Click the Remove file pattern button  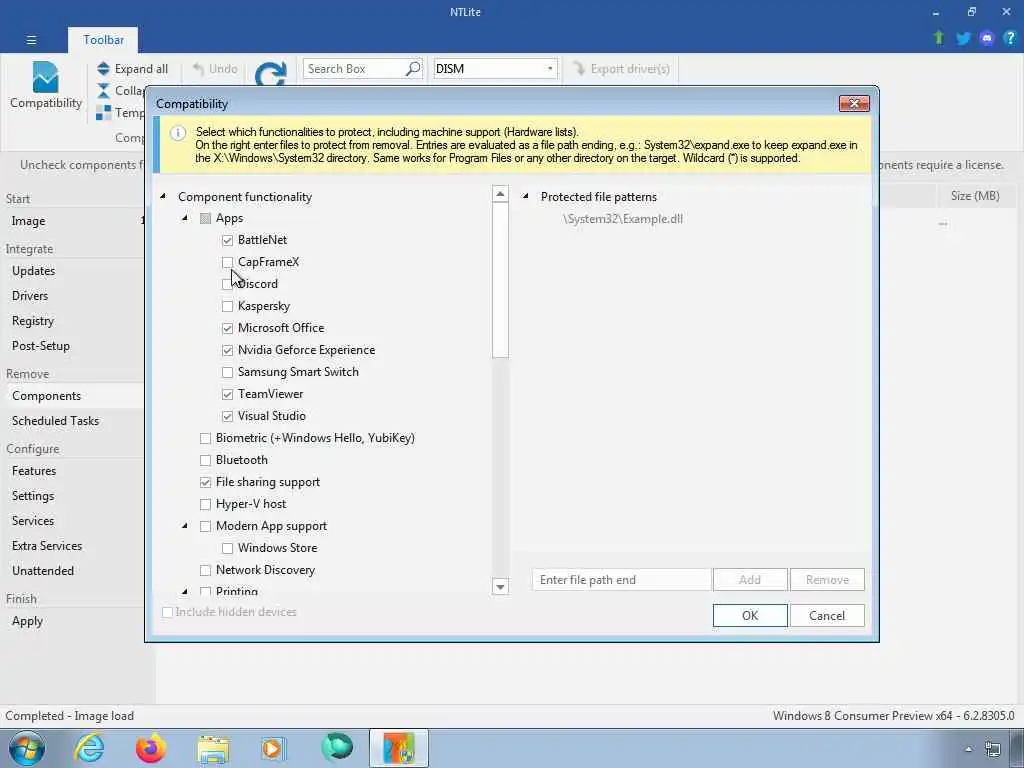[x=827, y=579]
